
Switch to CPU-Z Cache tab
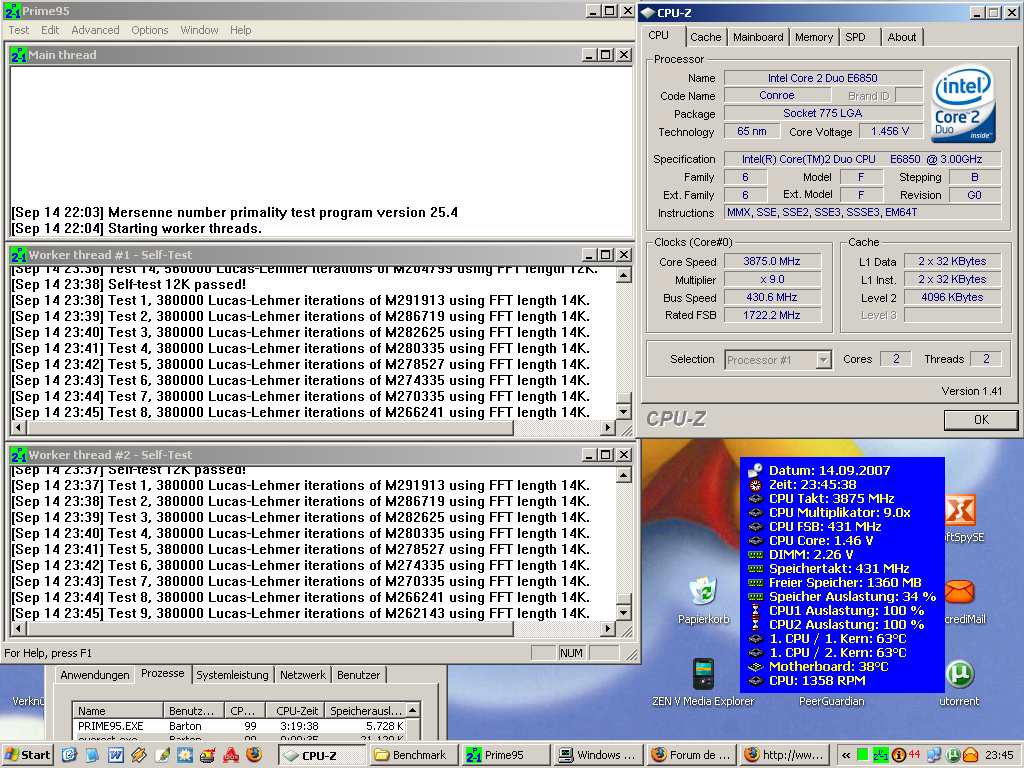tap(705, 37)
